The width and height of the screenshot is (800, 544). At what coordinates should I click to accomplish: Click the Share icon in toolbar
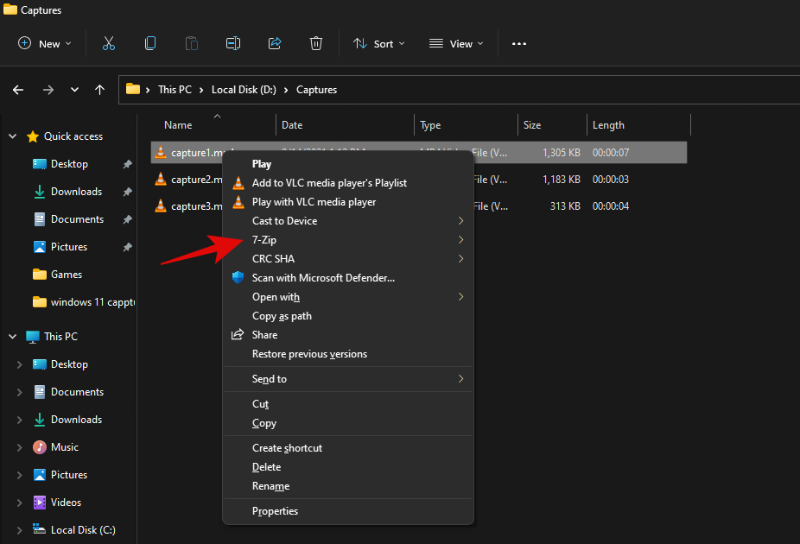tap(275, 43)
